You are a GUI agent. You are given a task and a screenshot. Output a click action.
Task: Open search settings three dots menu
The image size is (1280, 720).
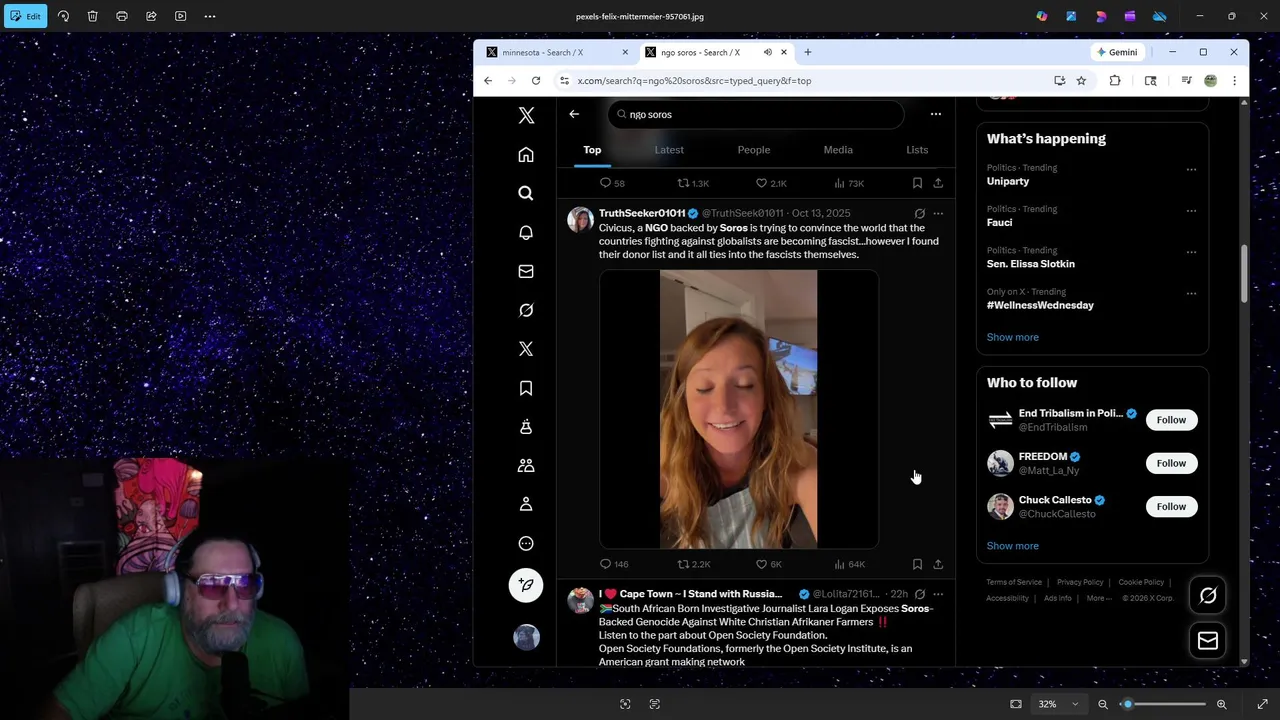coord(936,114)
